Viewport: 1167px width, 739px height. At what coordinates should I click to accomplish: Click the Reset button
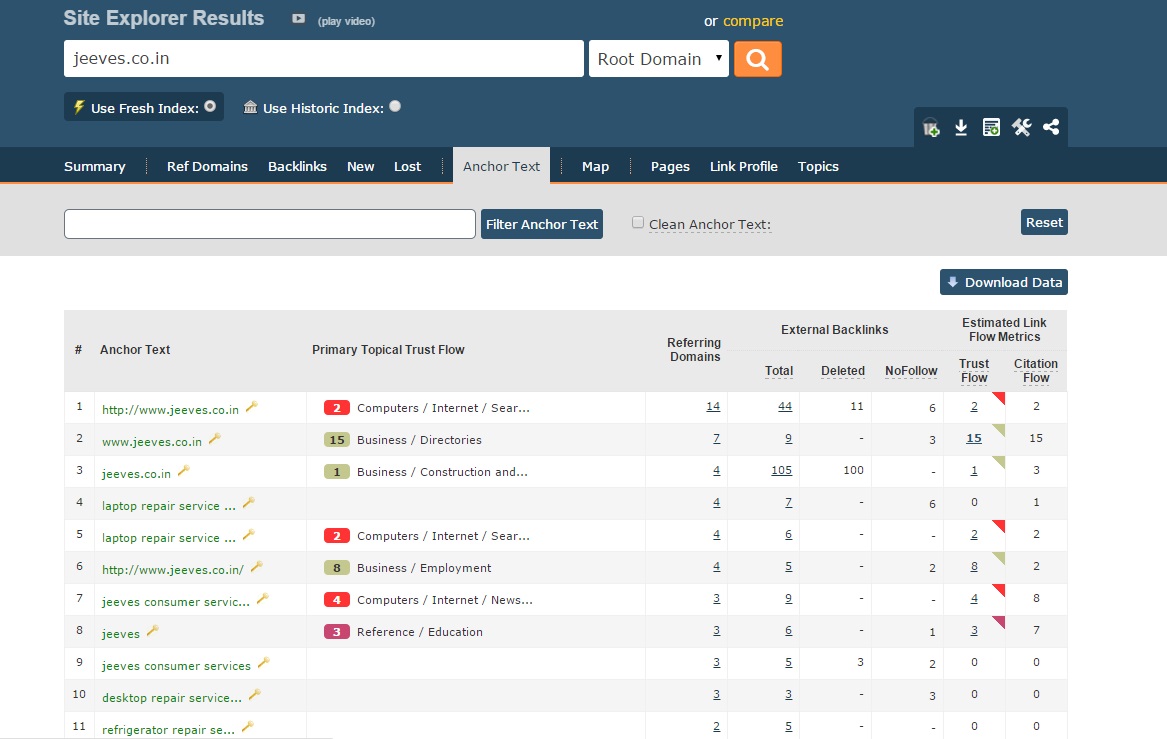[x=1044, y=223]
